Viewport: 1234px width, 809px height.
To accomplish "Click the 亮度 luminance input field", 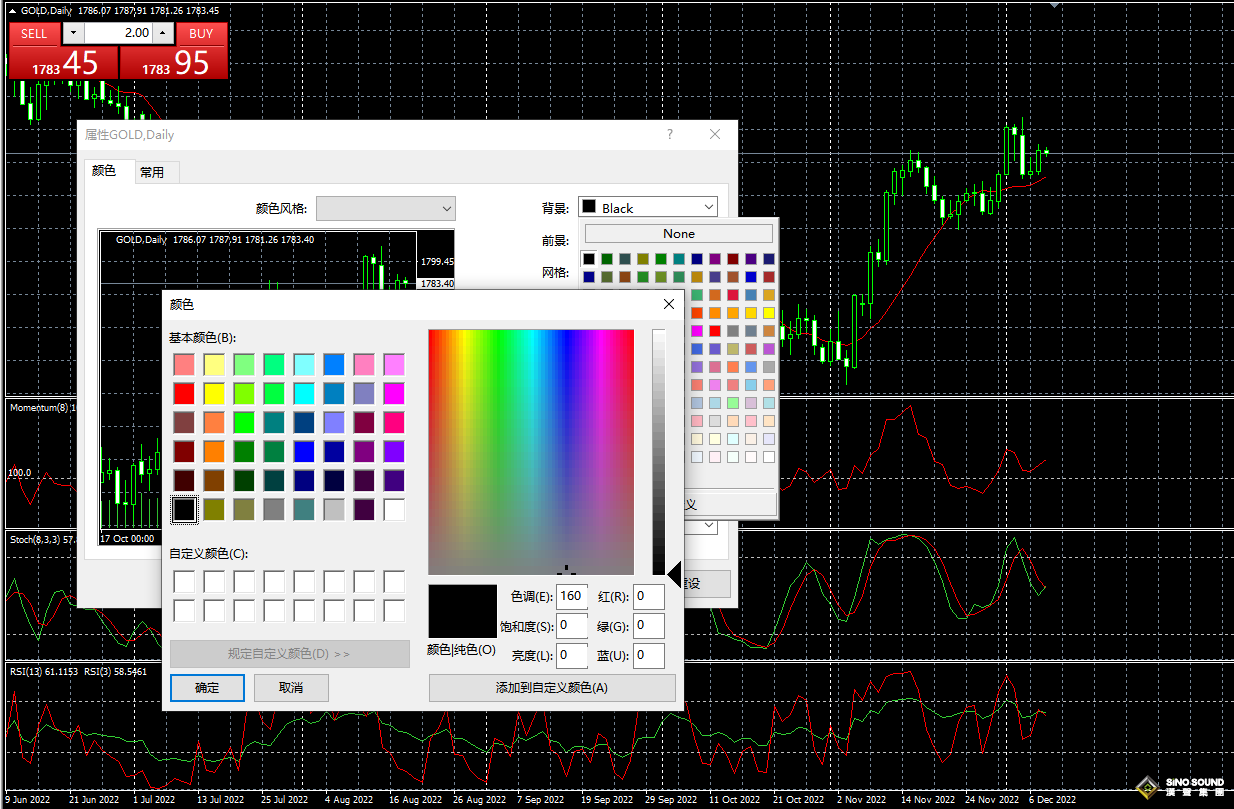I will [x=571, y=656].
